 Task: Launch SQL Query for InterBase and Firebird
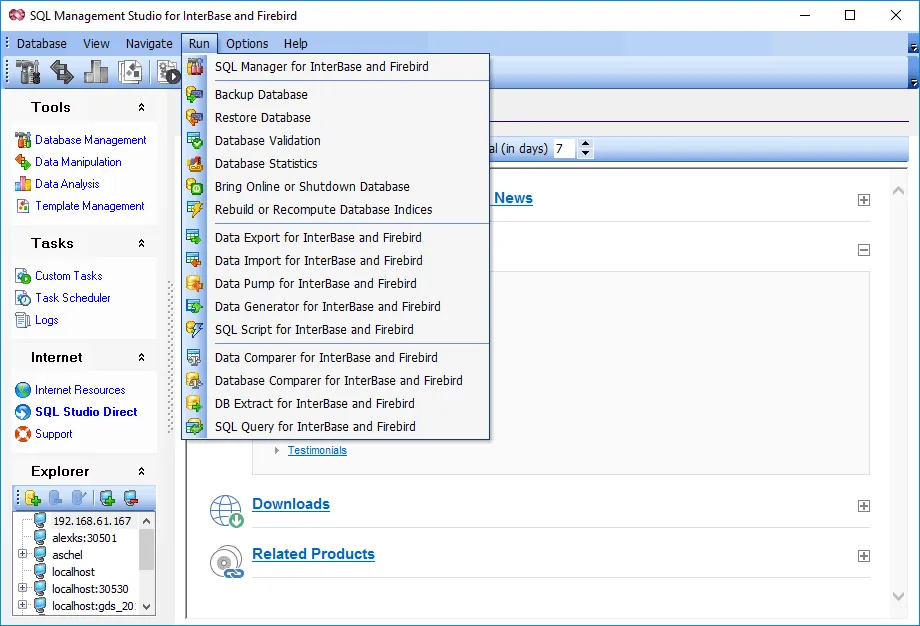[336, 427]
